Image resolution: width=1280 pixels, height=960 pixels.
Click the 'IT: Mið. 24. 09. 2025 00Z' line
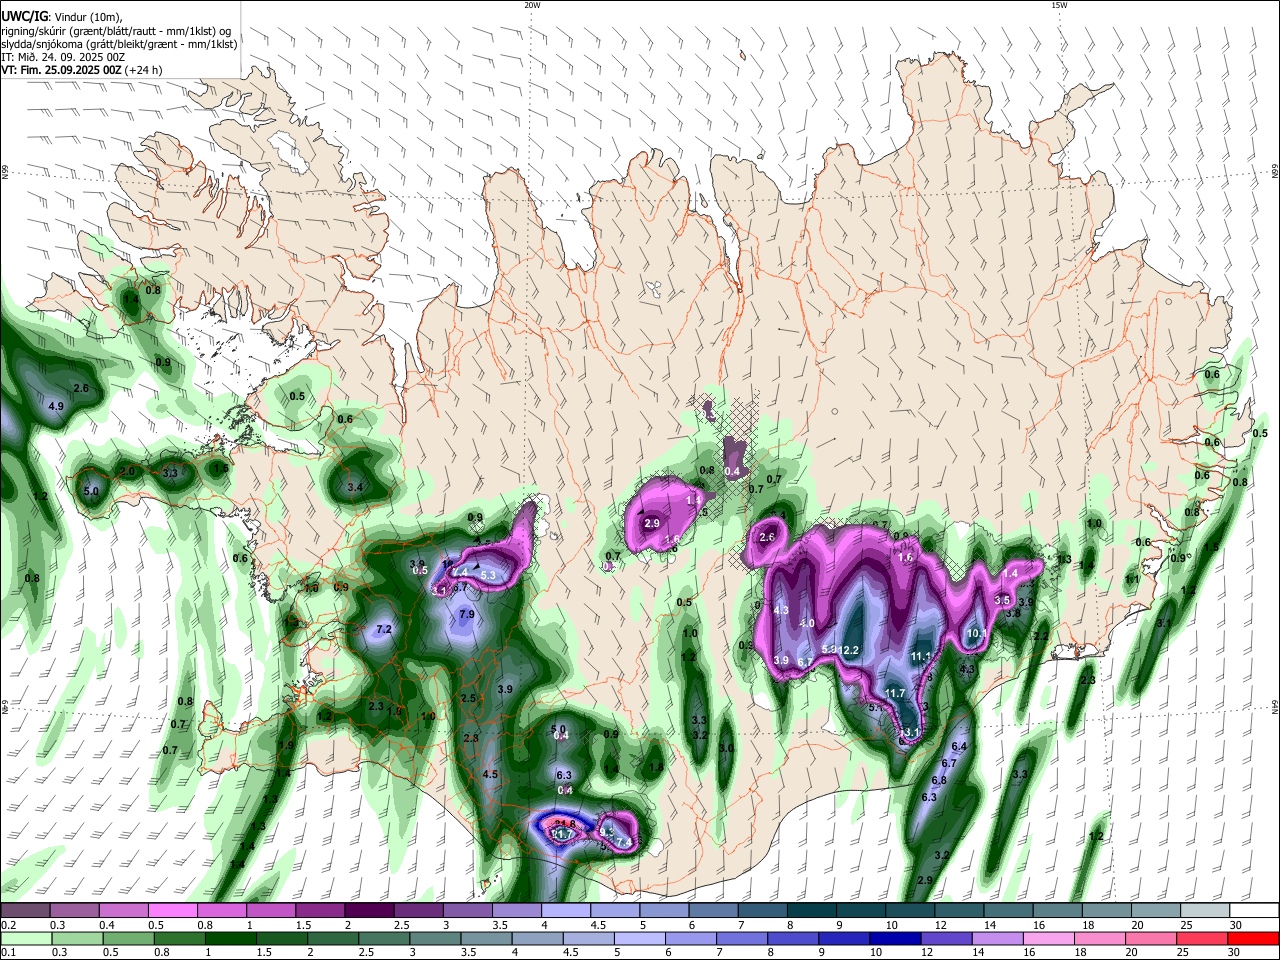pos(62,57)
